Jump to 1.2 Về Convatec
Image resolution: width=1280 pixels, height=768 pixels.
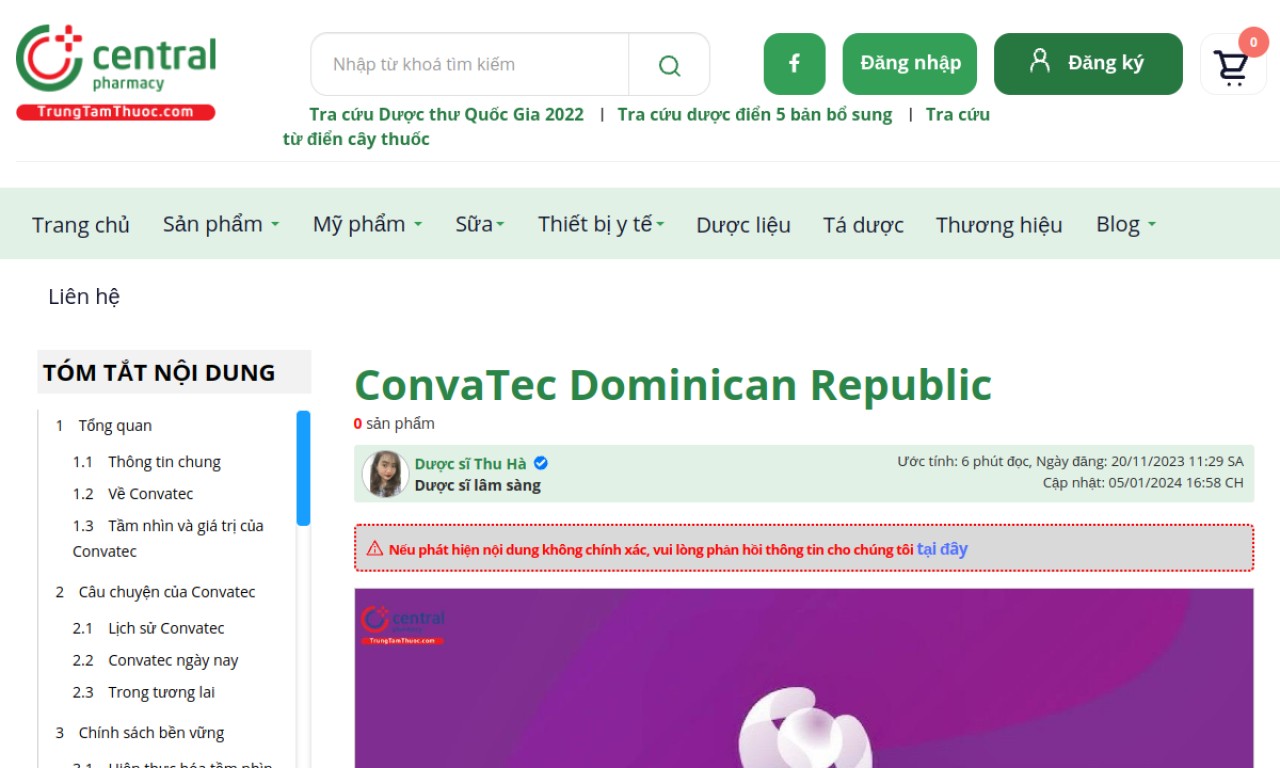[133, 494]
